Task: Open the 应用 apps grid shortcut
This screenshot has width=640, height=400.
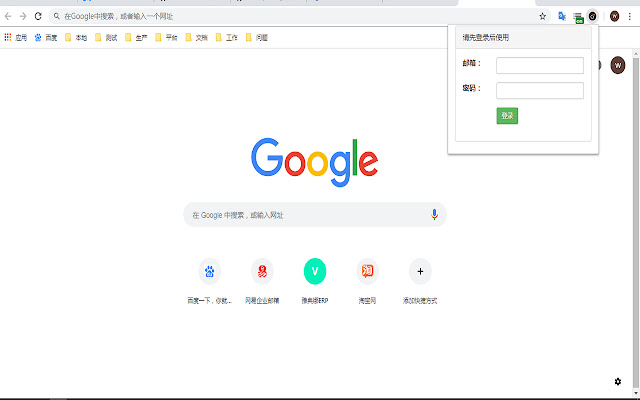Action: (x=16, y=38)
